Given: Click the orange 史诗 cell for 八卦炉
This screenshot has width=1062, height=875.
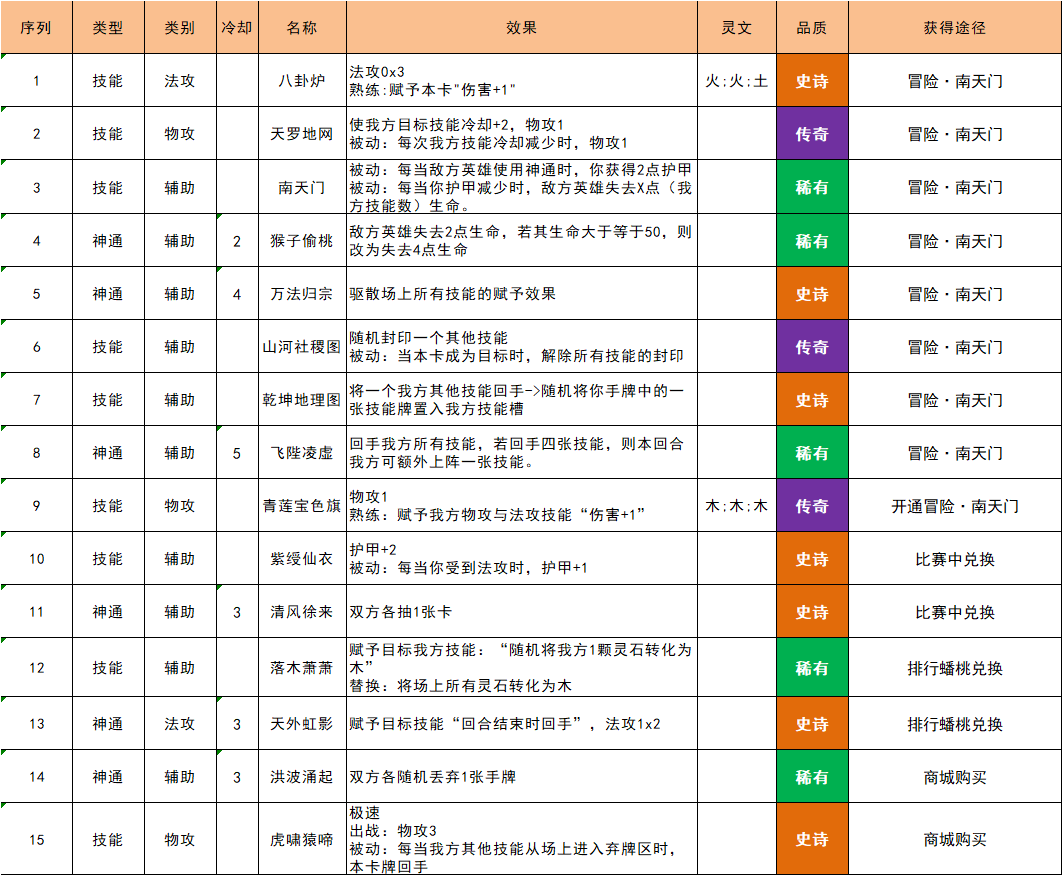Looking at the screenshot, I should pos(812,81).
